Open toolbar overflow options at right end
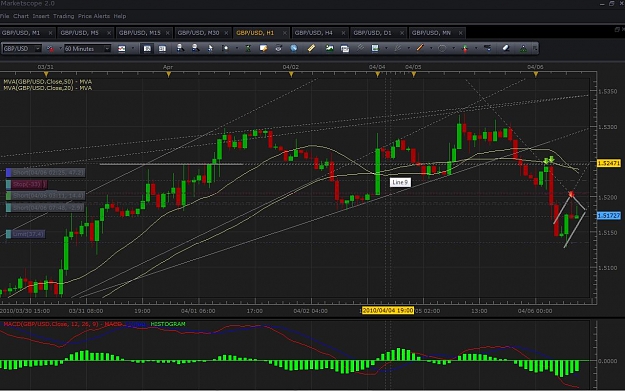 click(x=535, y=49)
